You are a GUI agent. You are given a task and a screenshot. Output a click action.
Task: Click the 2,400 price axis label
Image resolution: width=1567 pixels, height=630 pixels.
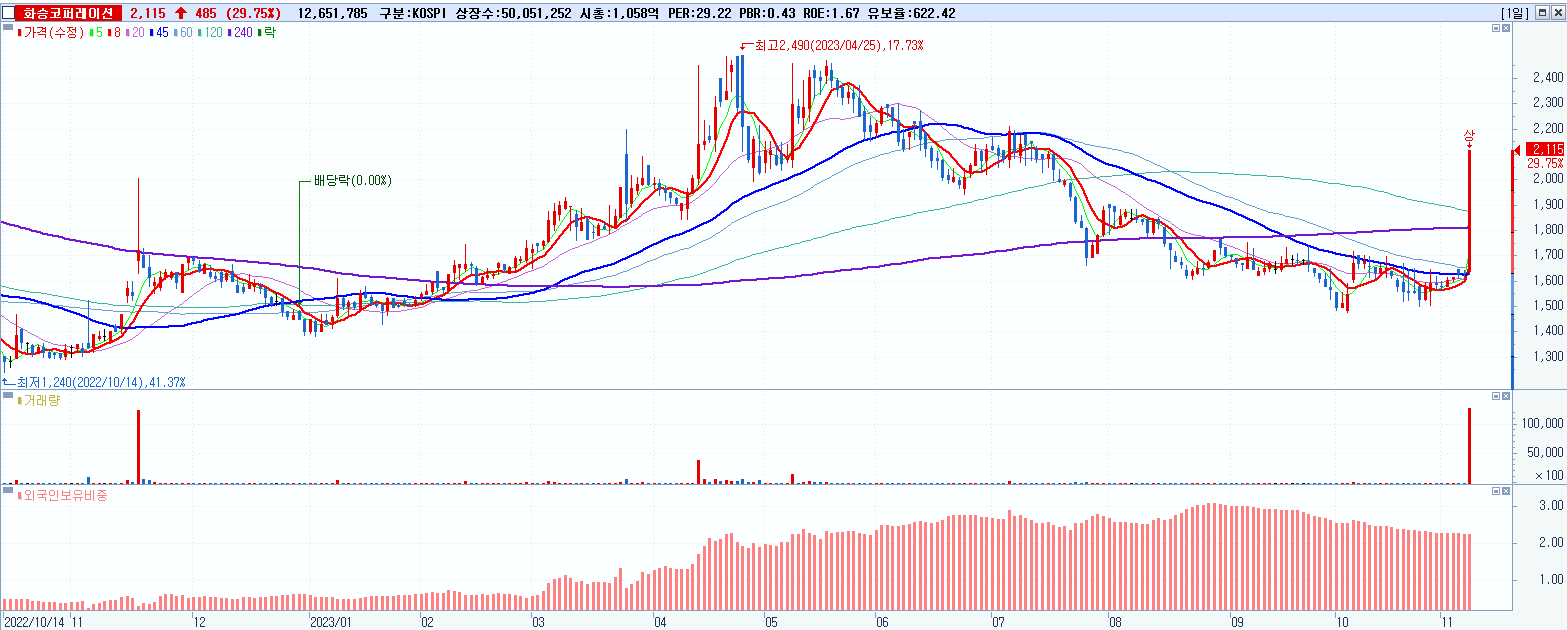point(1547,78)
